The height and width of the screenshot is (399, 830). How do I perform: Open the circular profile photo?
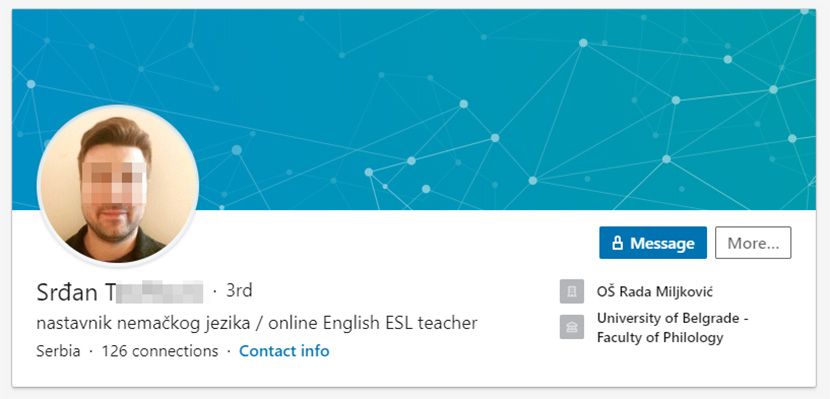tap(118, 185)
